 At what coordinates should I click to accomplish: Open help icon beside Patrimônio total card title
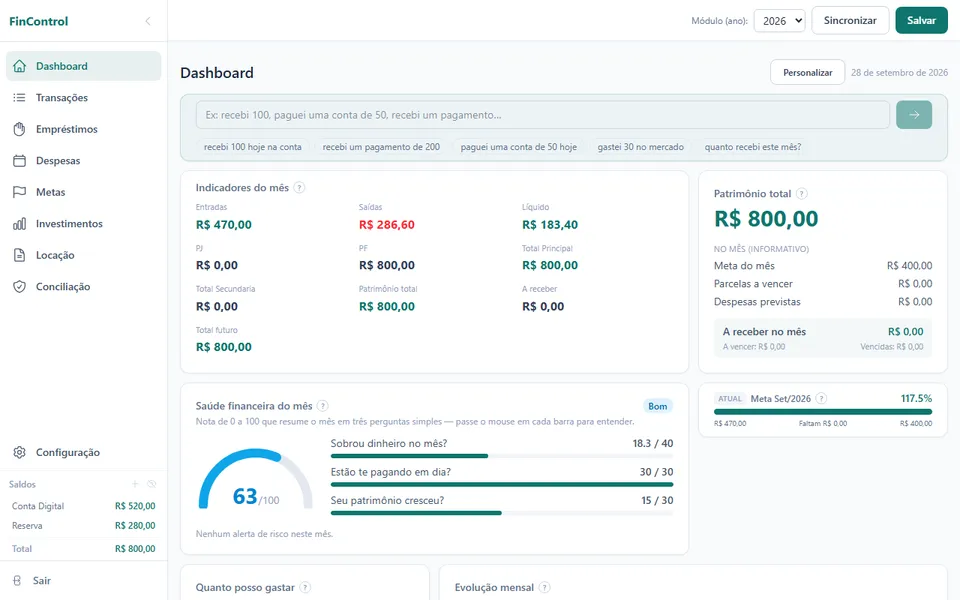[x=801, y=193]
